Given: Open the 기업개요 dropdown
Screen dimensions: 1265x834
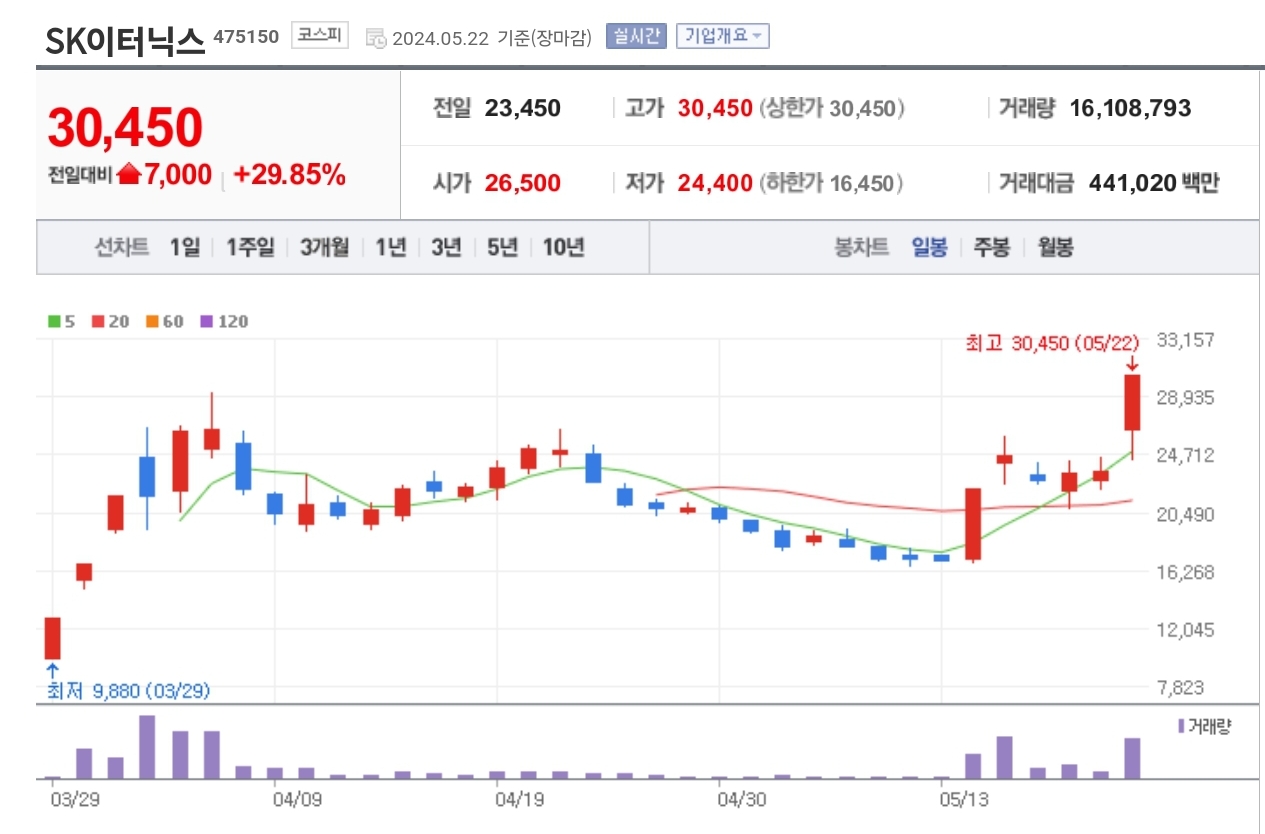Looking at the screenshot, I should pos(722,36).
